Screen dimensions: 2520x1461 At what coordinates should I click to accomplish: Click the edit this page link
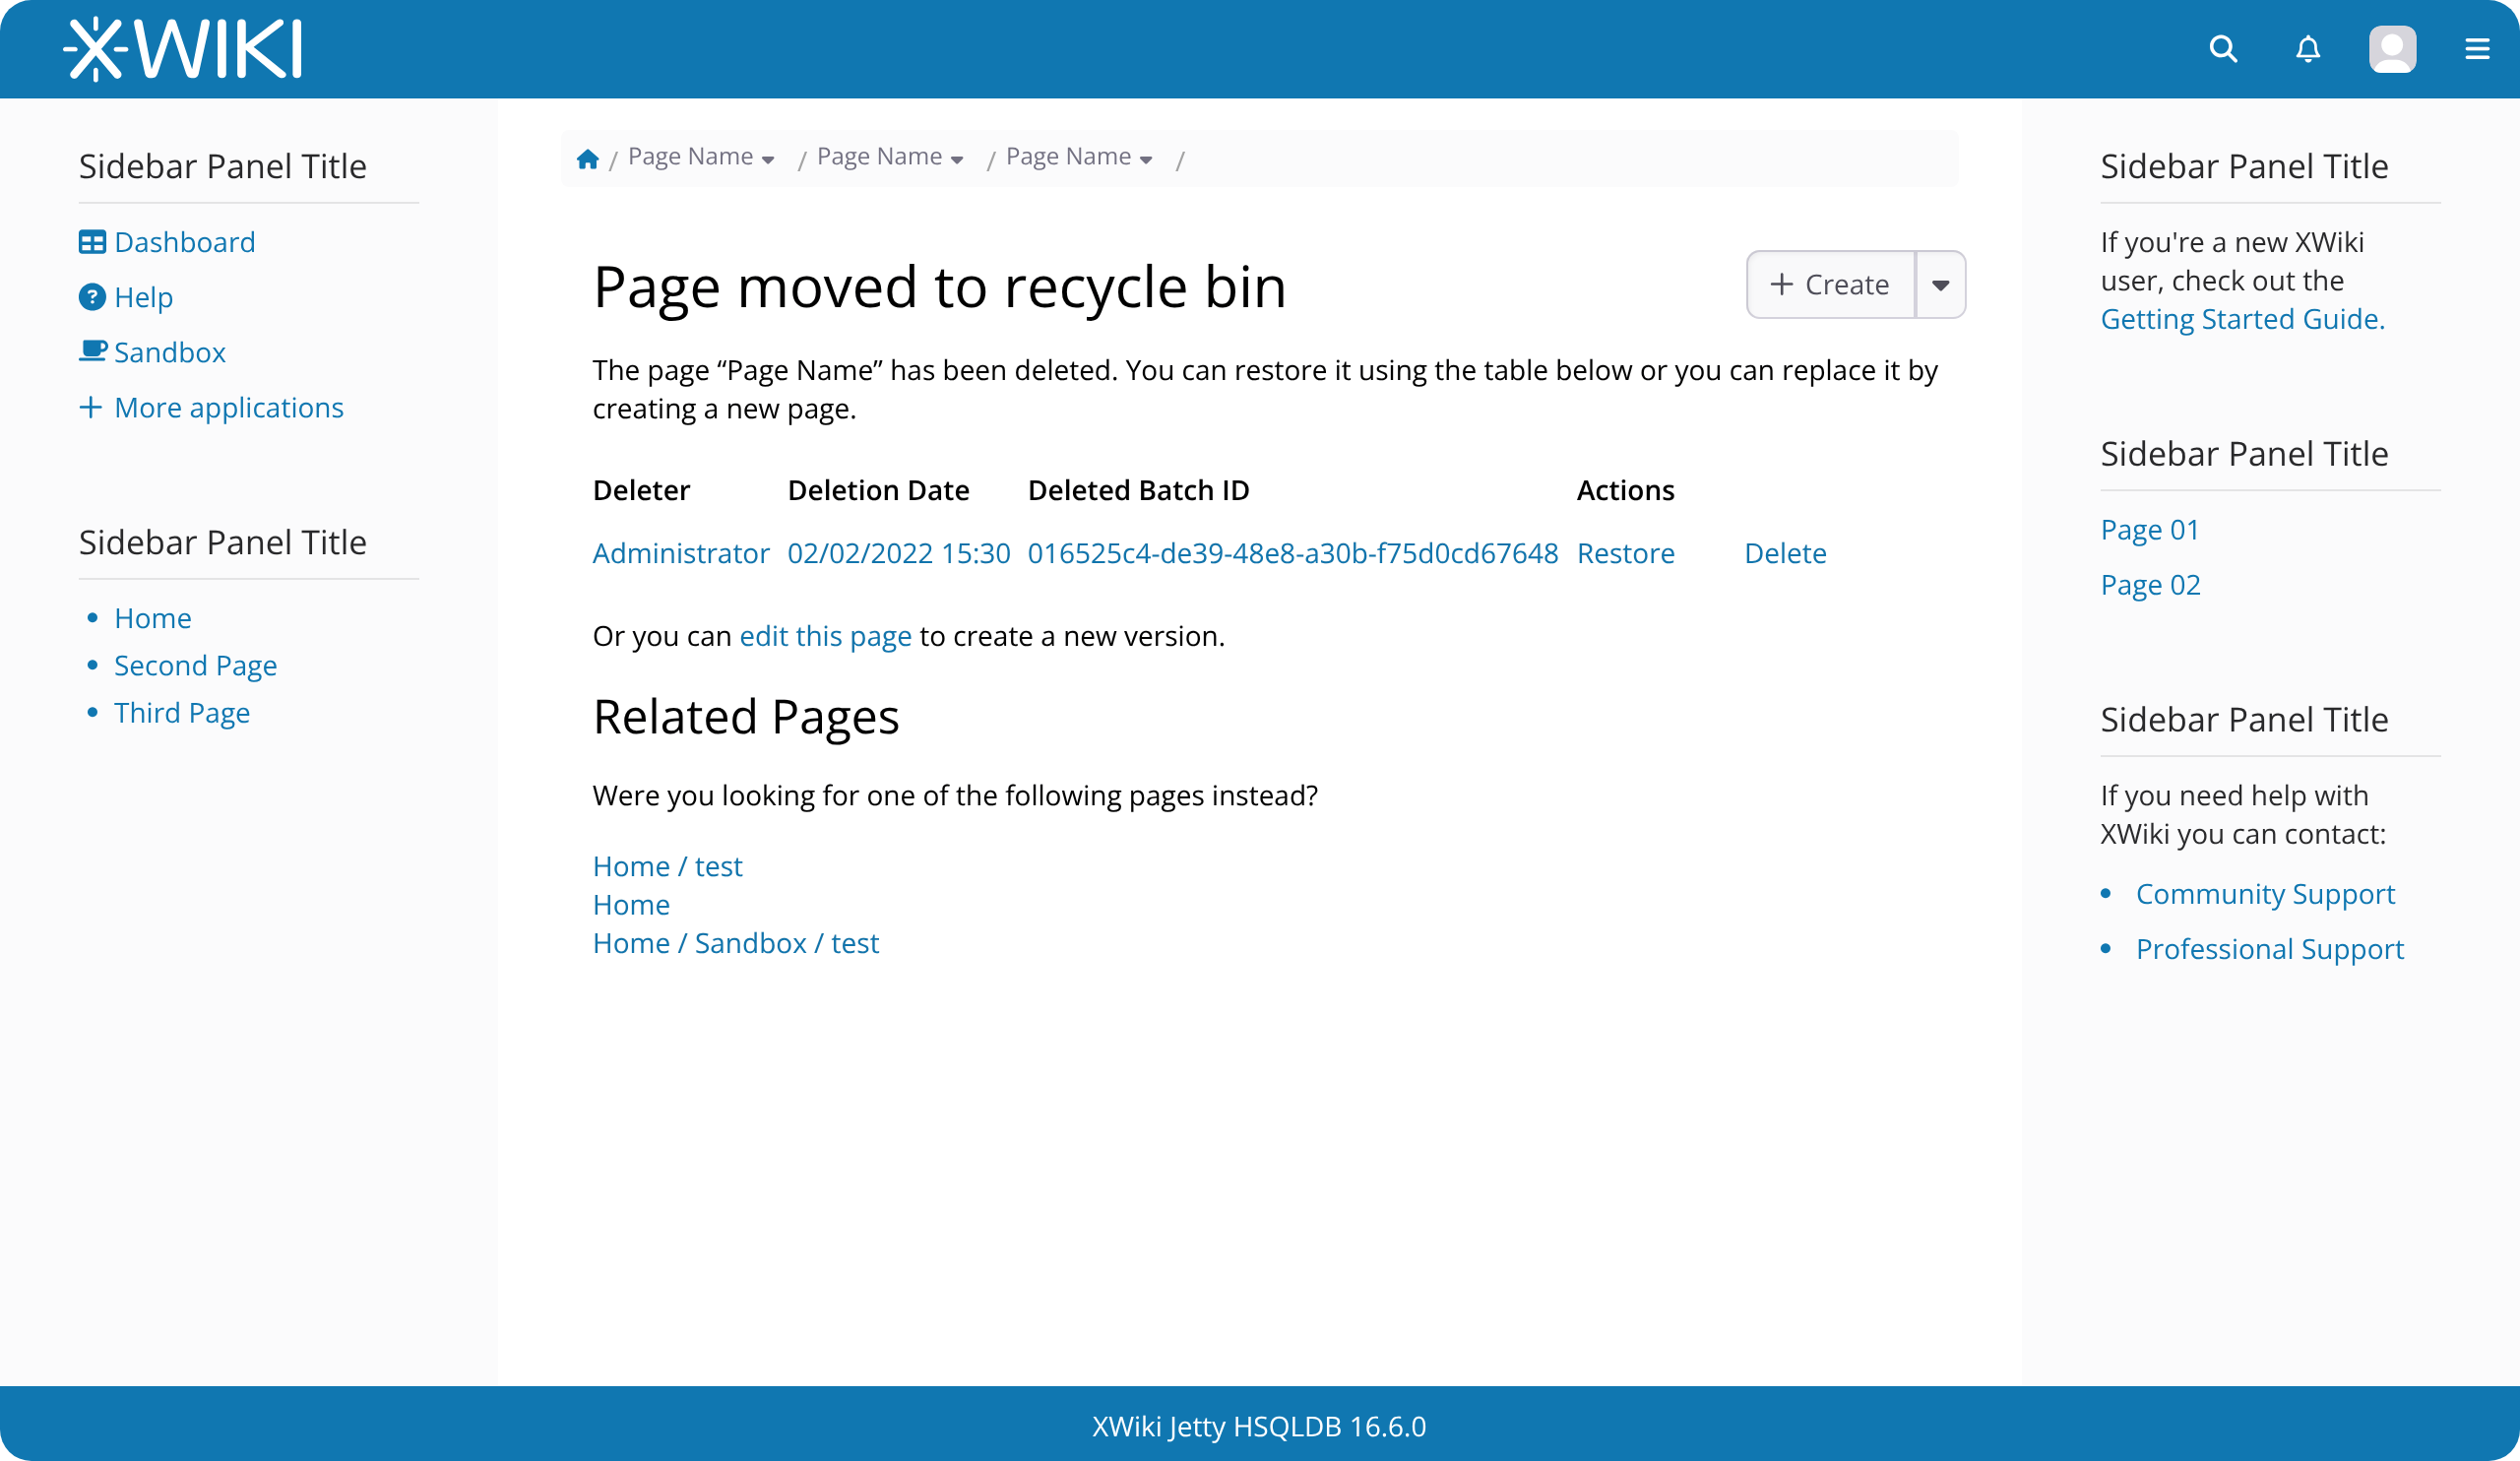point(825,636)
